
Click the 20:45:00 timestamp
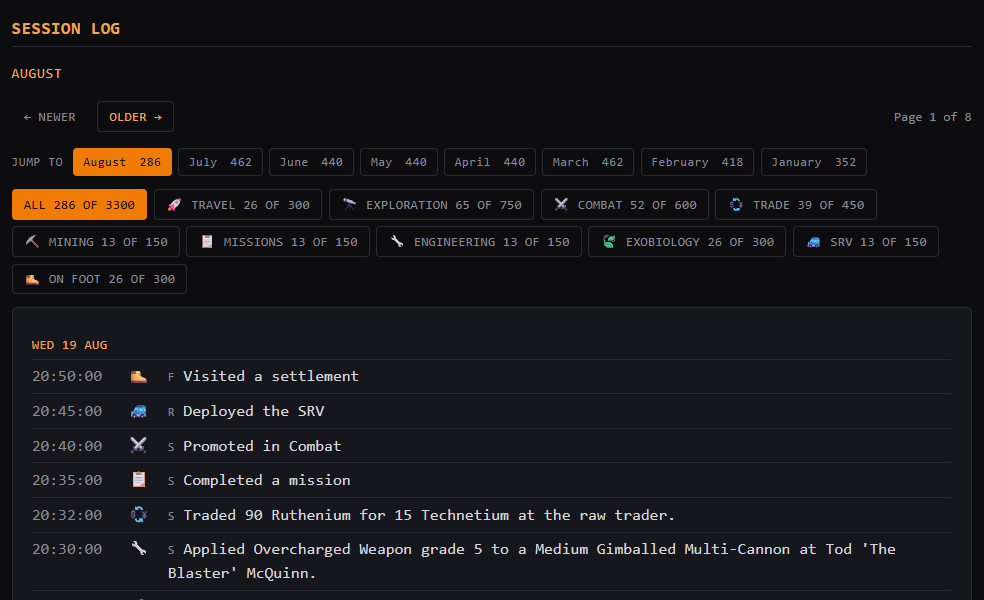[67, 411]
